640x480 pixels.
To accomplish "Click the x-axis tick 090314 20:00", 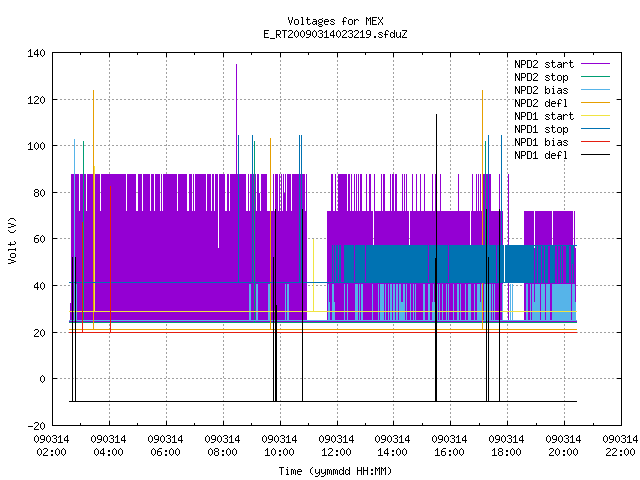I will (x=563, y=446).
